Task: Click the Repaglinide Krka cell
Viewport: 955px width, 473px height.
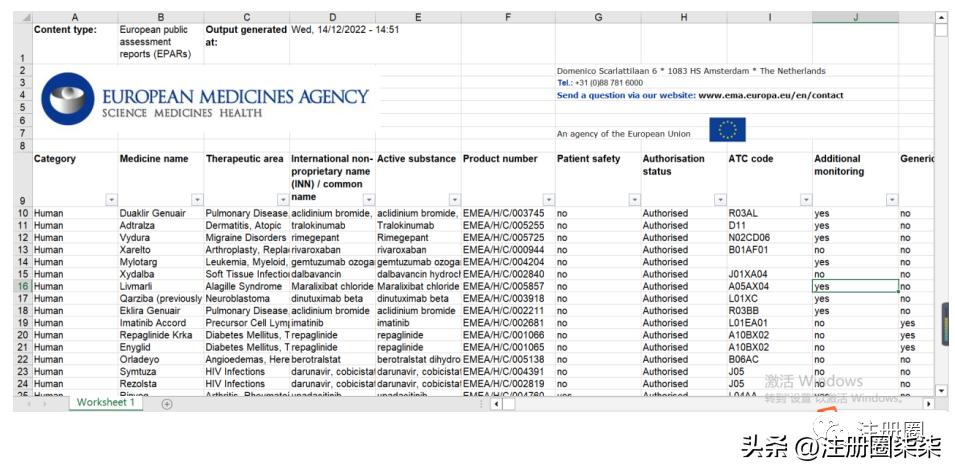Action: pyautogui.click(x=160, y=335)
